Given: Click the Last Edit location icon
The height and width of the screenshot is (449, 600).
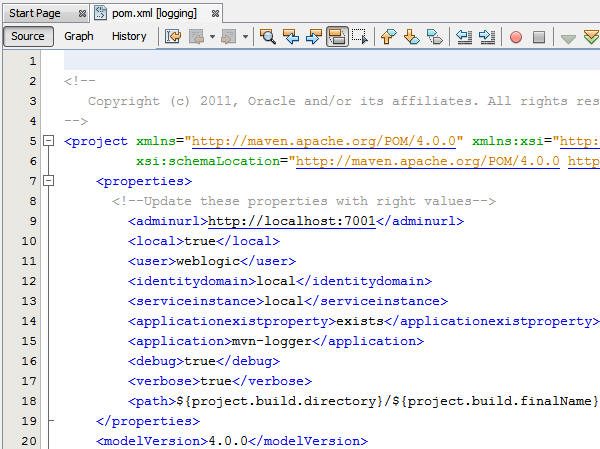Looking at the screenshot, I should click(x=173, y=37).
